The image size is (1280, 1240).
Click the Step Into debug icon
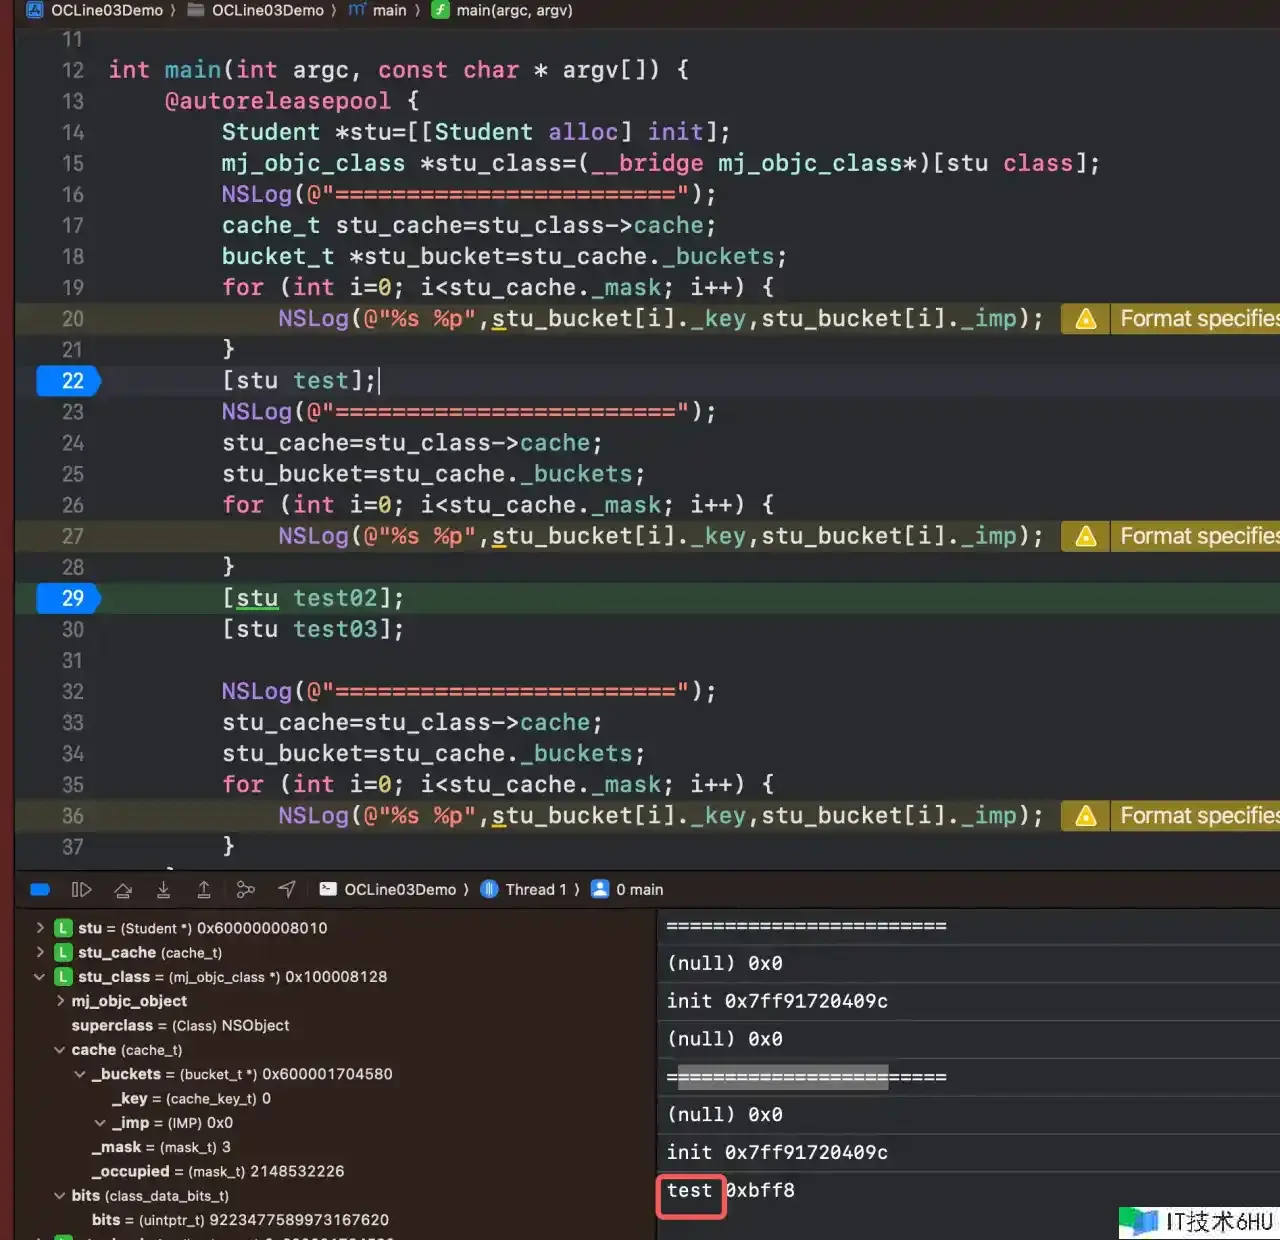[163, 890]
